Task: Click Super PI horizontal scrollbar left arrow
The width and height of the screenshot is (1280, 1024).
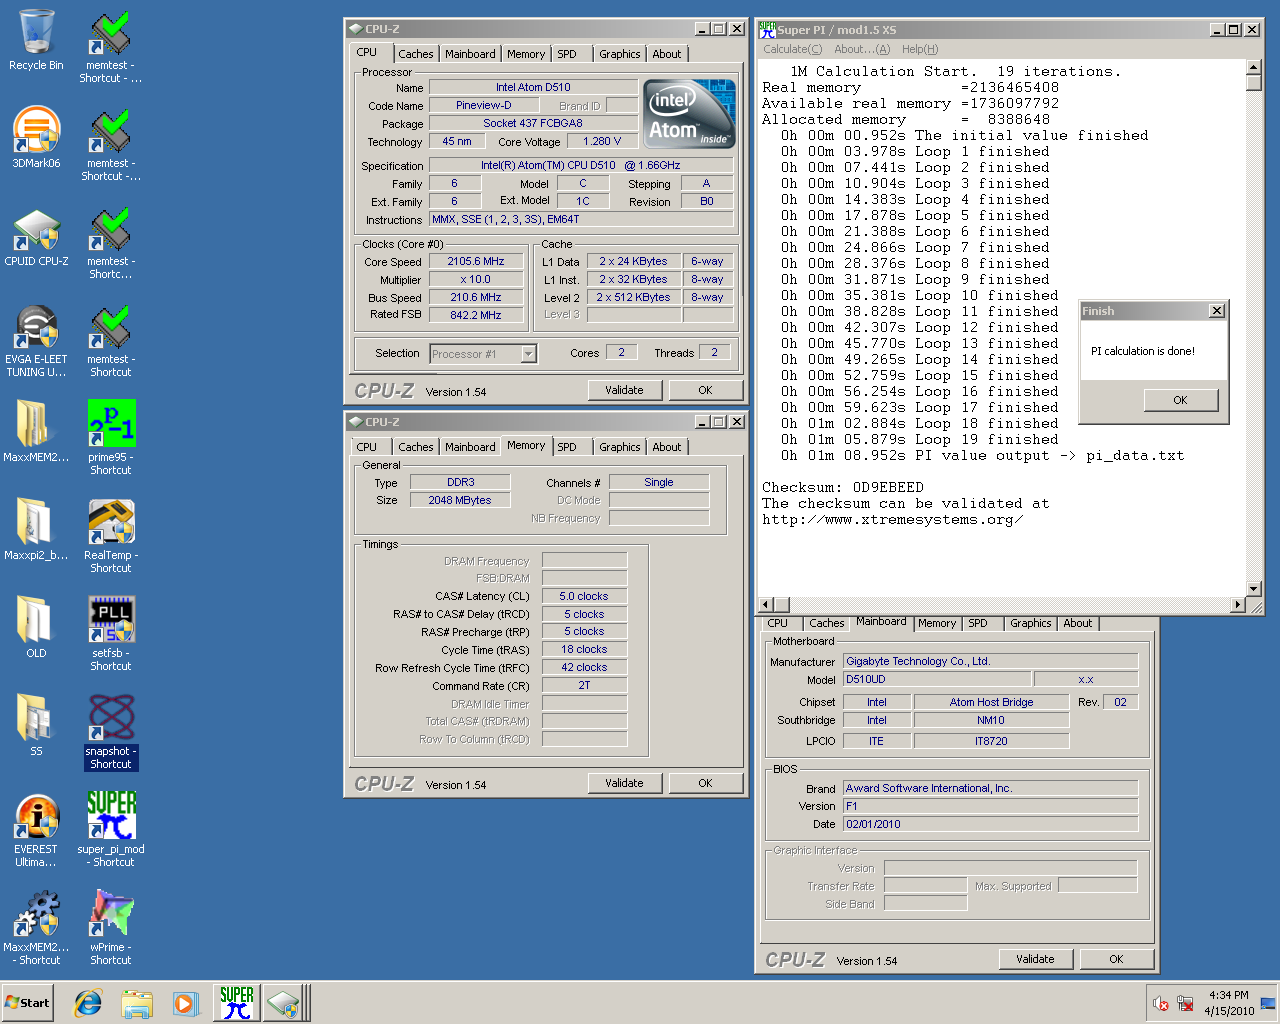Action: click(x=766, y=604)
